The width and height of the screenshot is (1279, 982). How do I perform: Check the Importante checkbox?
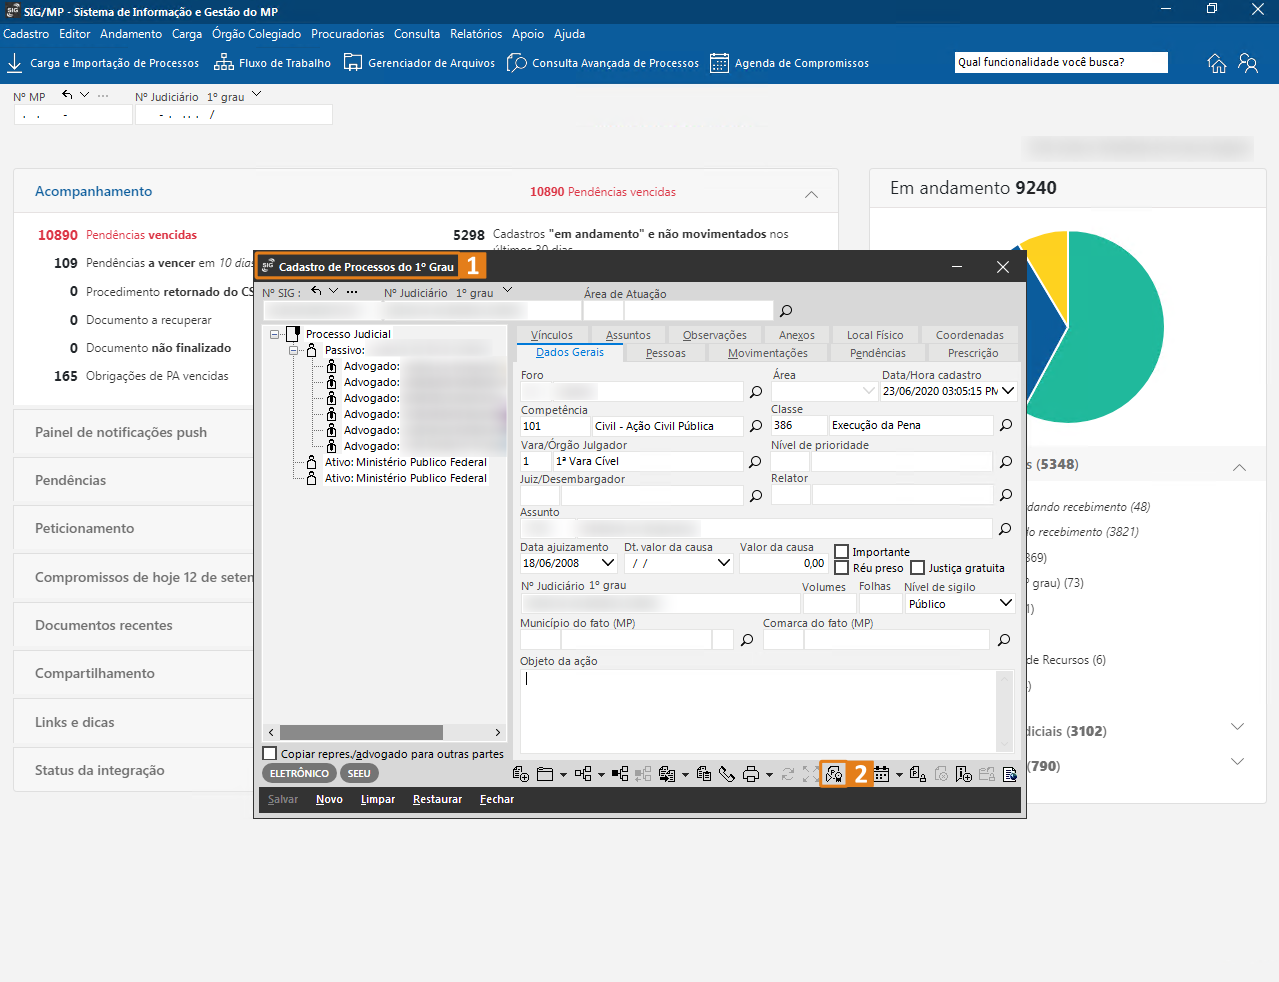(x=842, y=552)
